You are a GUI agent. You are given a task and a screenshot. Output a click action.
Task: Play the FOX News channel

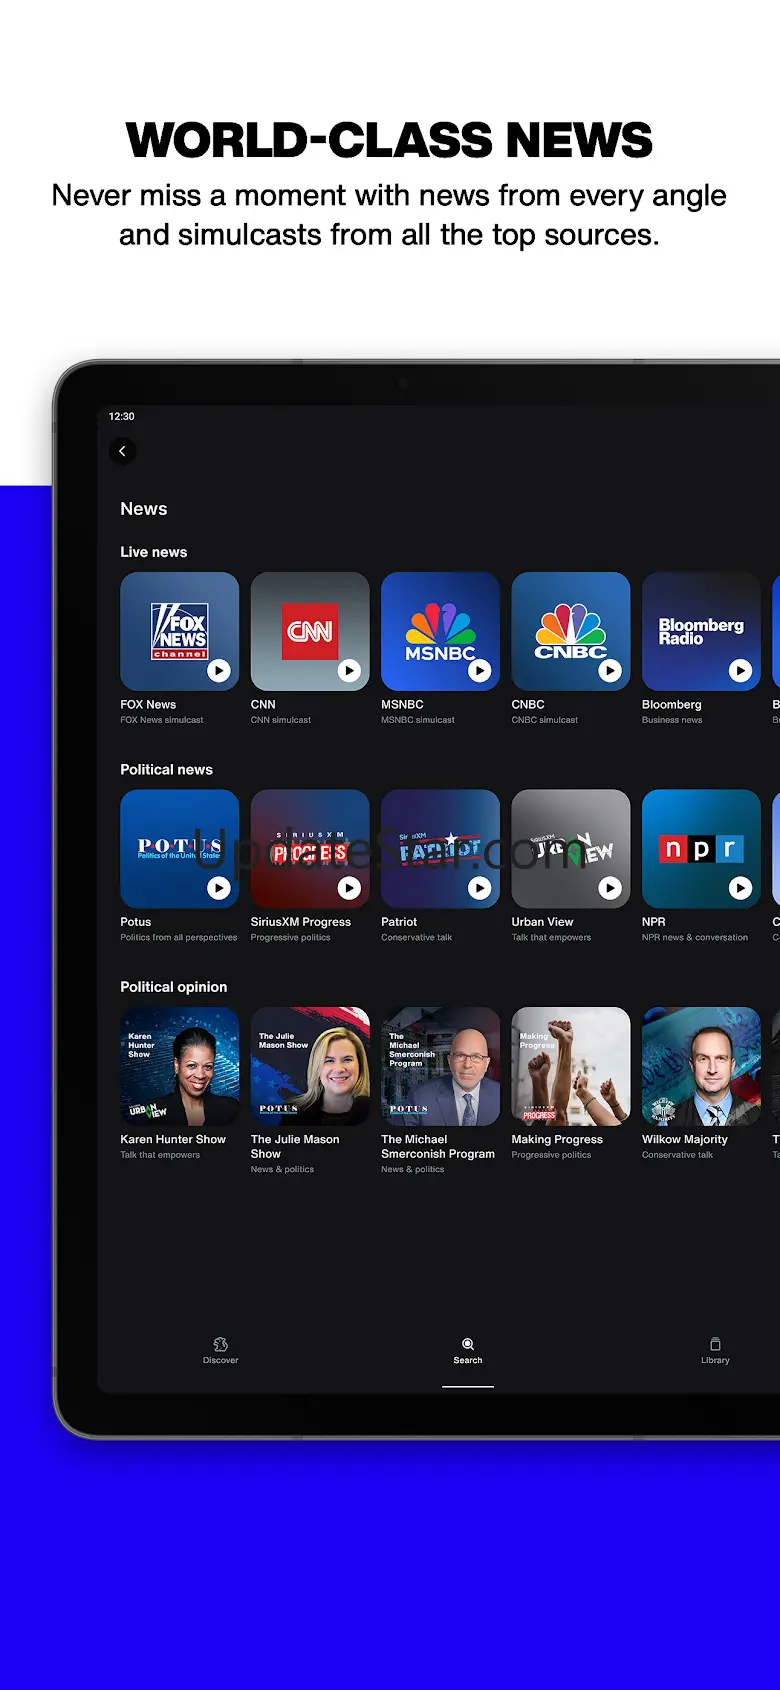218,671
